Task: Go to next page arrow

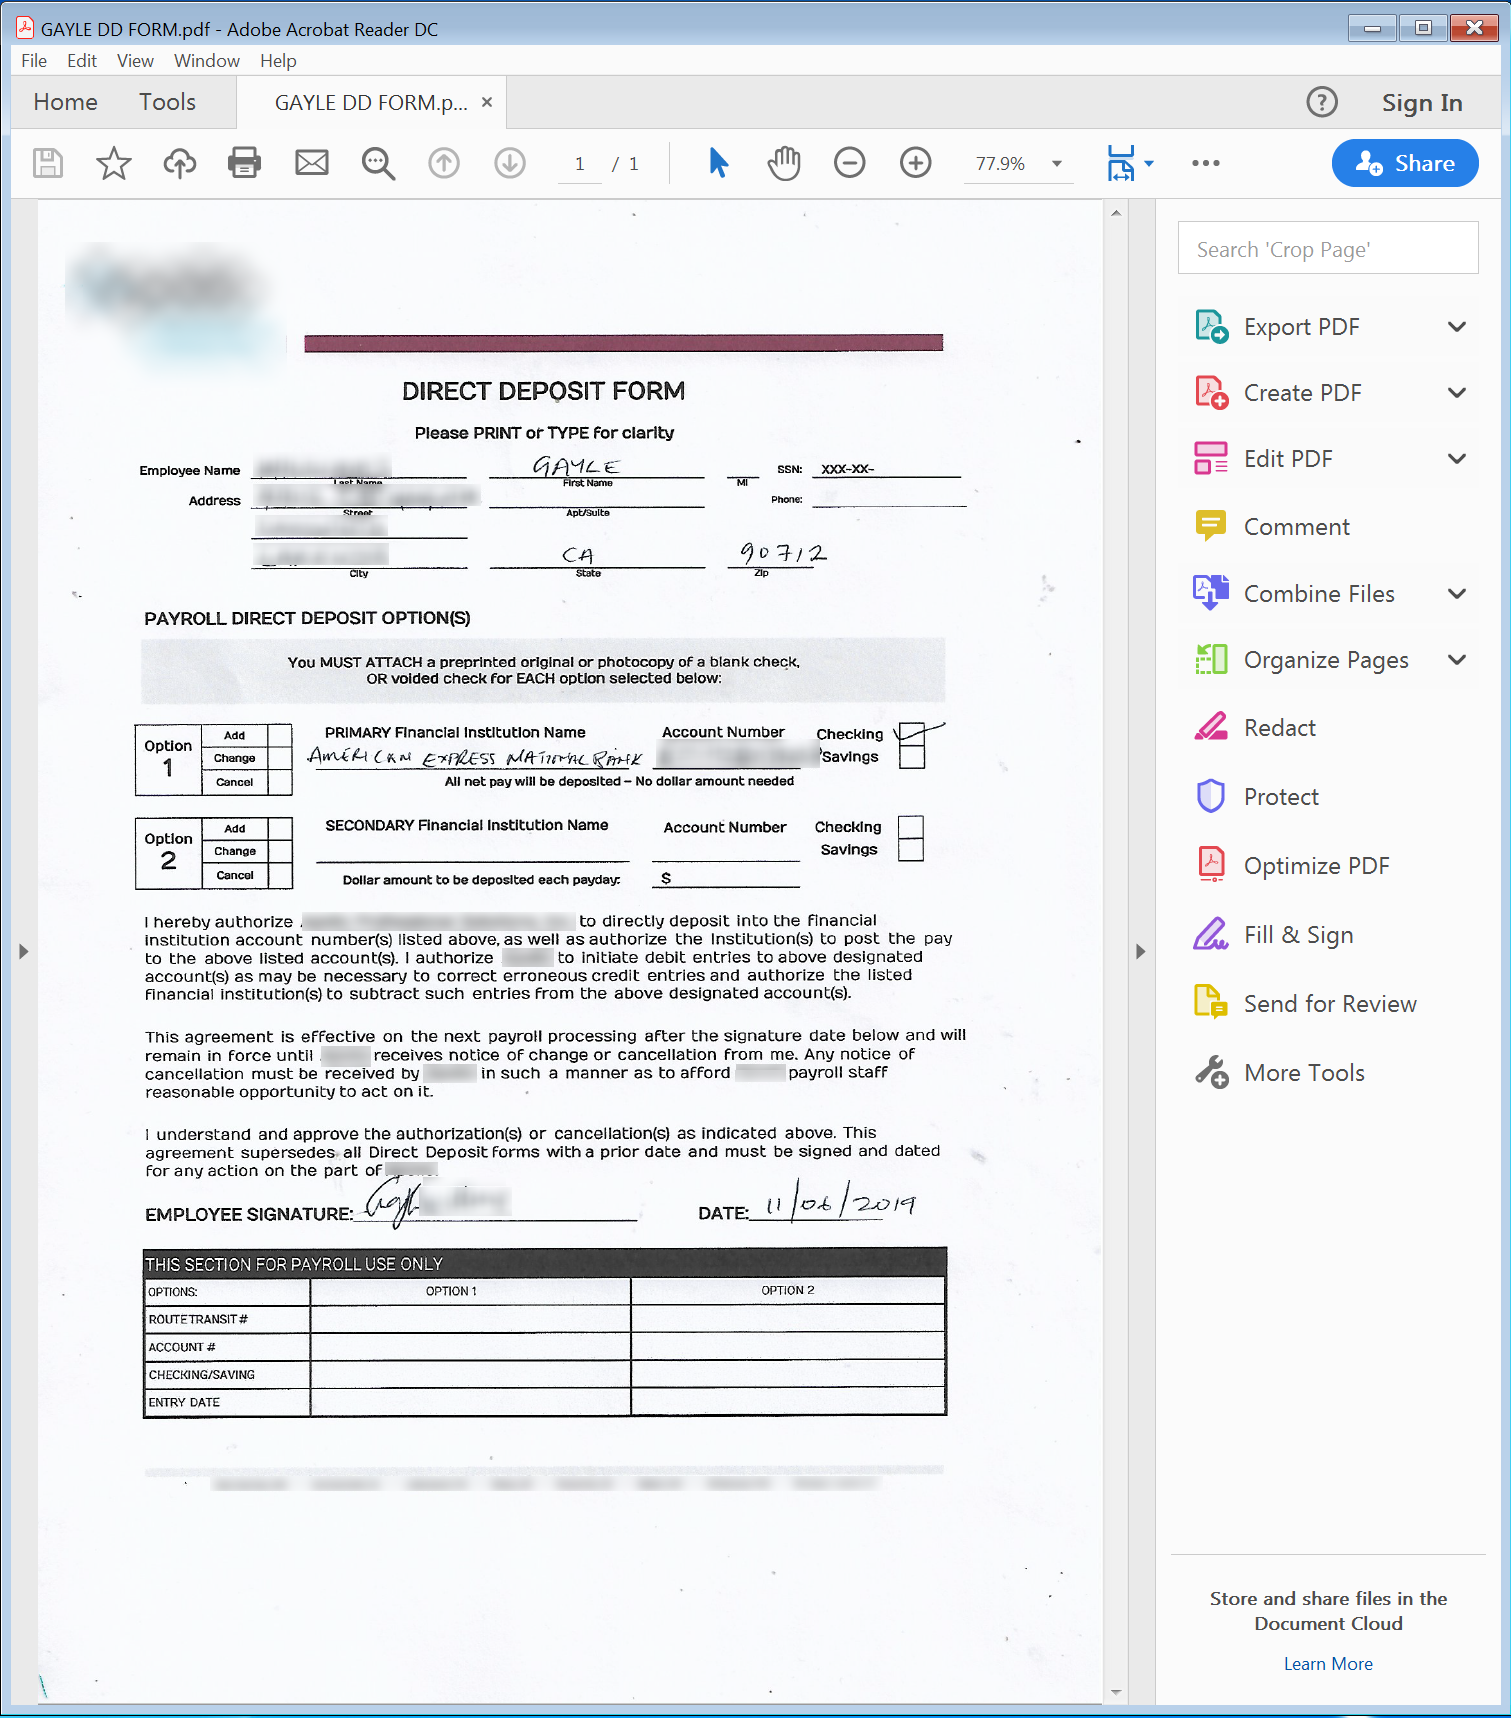Action: (x=510, y=163)
